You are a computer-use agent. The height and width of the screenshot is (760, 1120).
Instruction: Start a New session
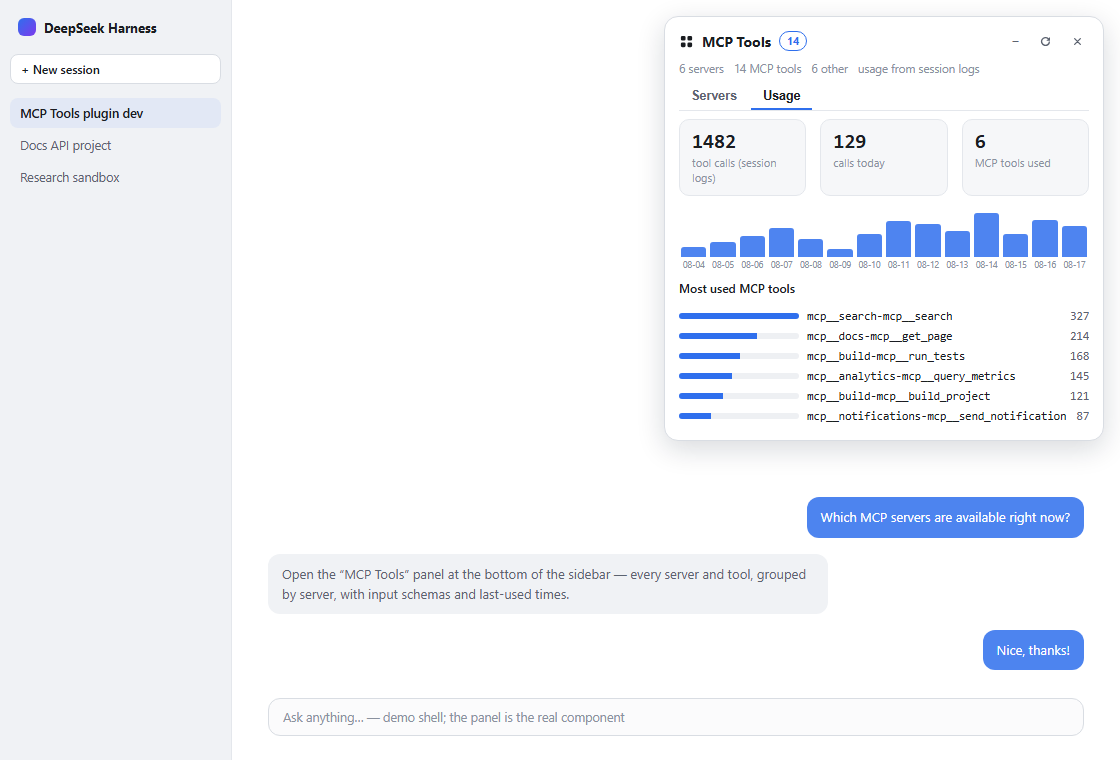(x=115, y=69)
